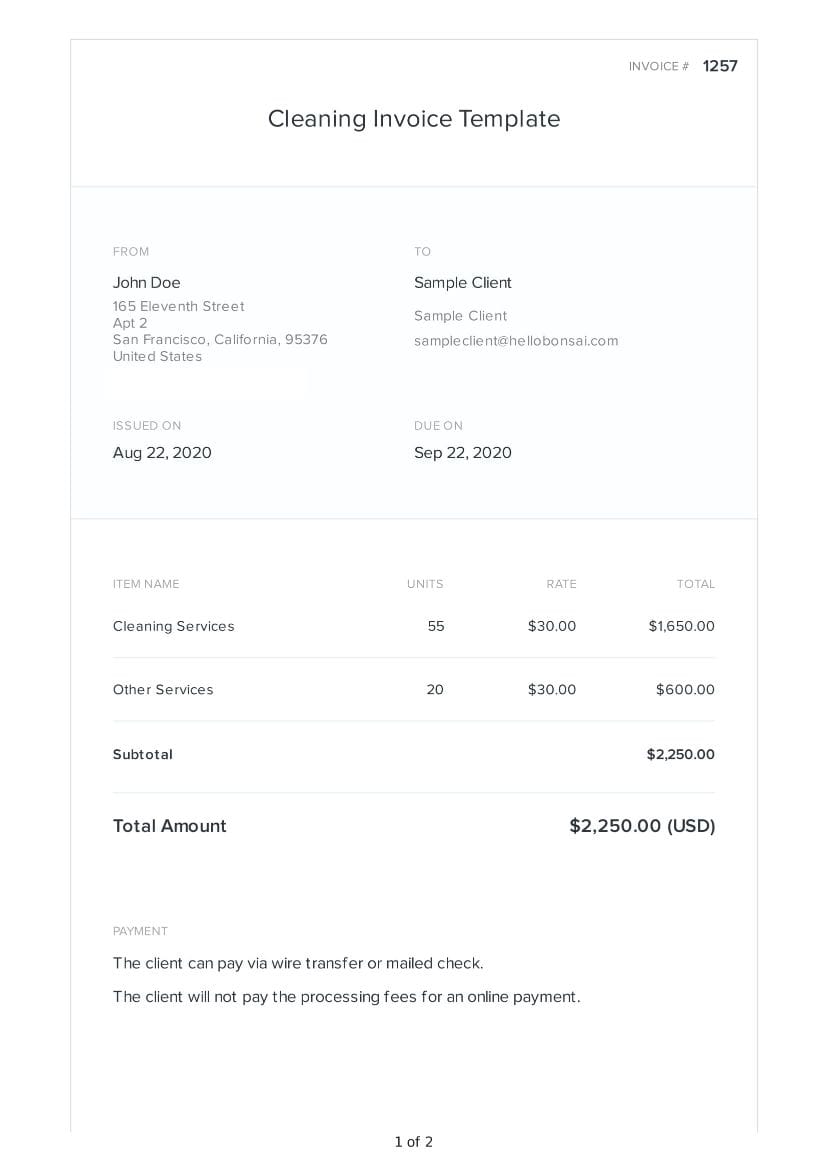Open the sampleclient@hellobonsai.com email address
Viewport: 827px width, 1170px height.
(x=516, y=341)
